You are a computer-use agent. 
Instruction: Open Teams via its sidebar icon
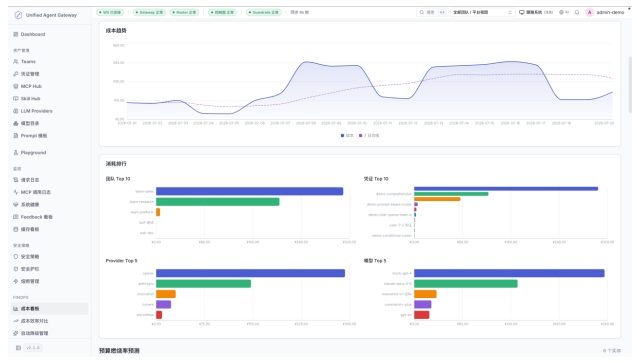coord(16,62)
